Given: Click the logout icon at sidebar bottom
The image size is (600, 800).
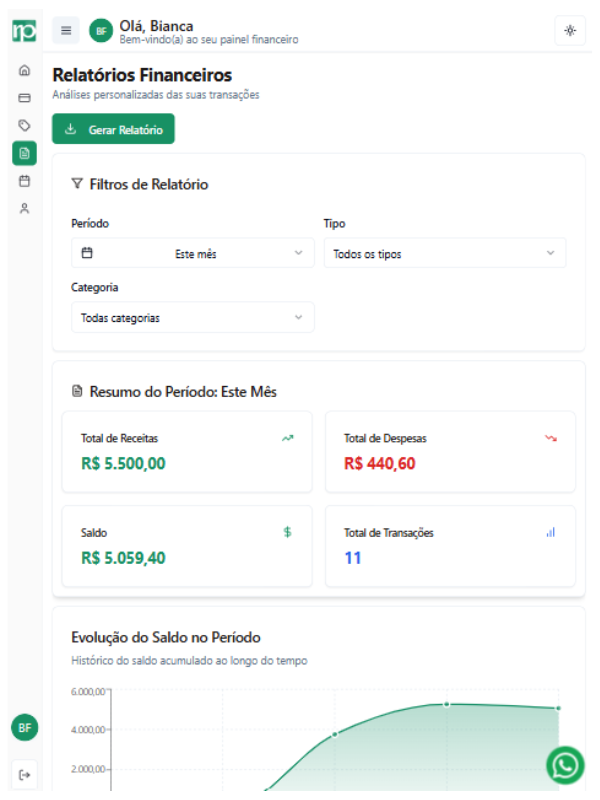Looking at the screenshot, I should coord(25,774).
